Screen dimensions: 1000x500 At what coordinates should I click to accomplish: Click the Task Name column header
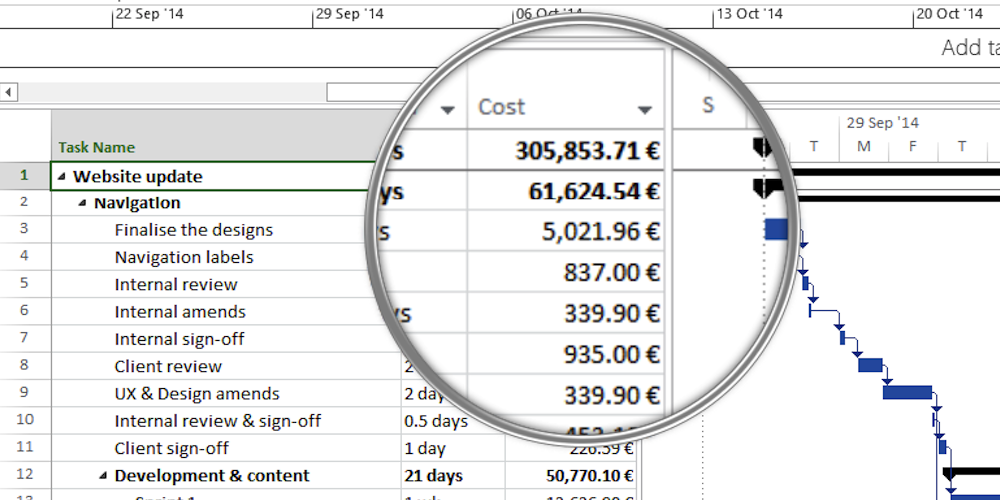[96, 147]
